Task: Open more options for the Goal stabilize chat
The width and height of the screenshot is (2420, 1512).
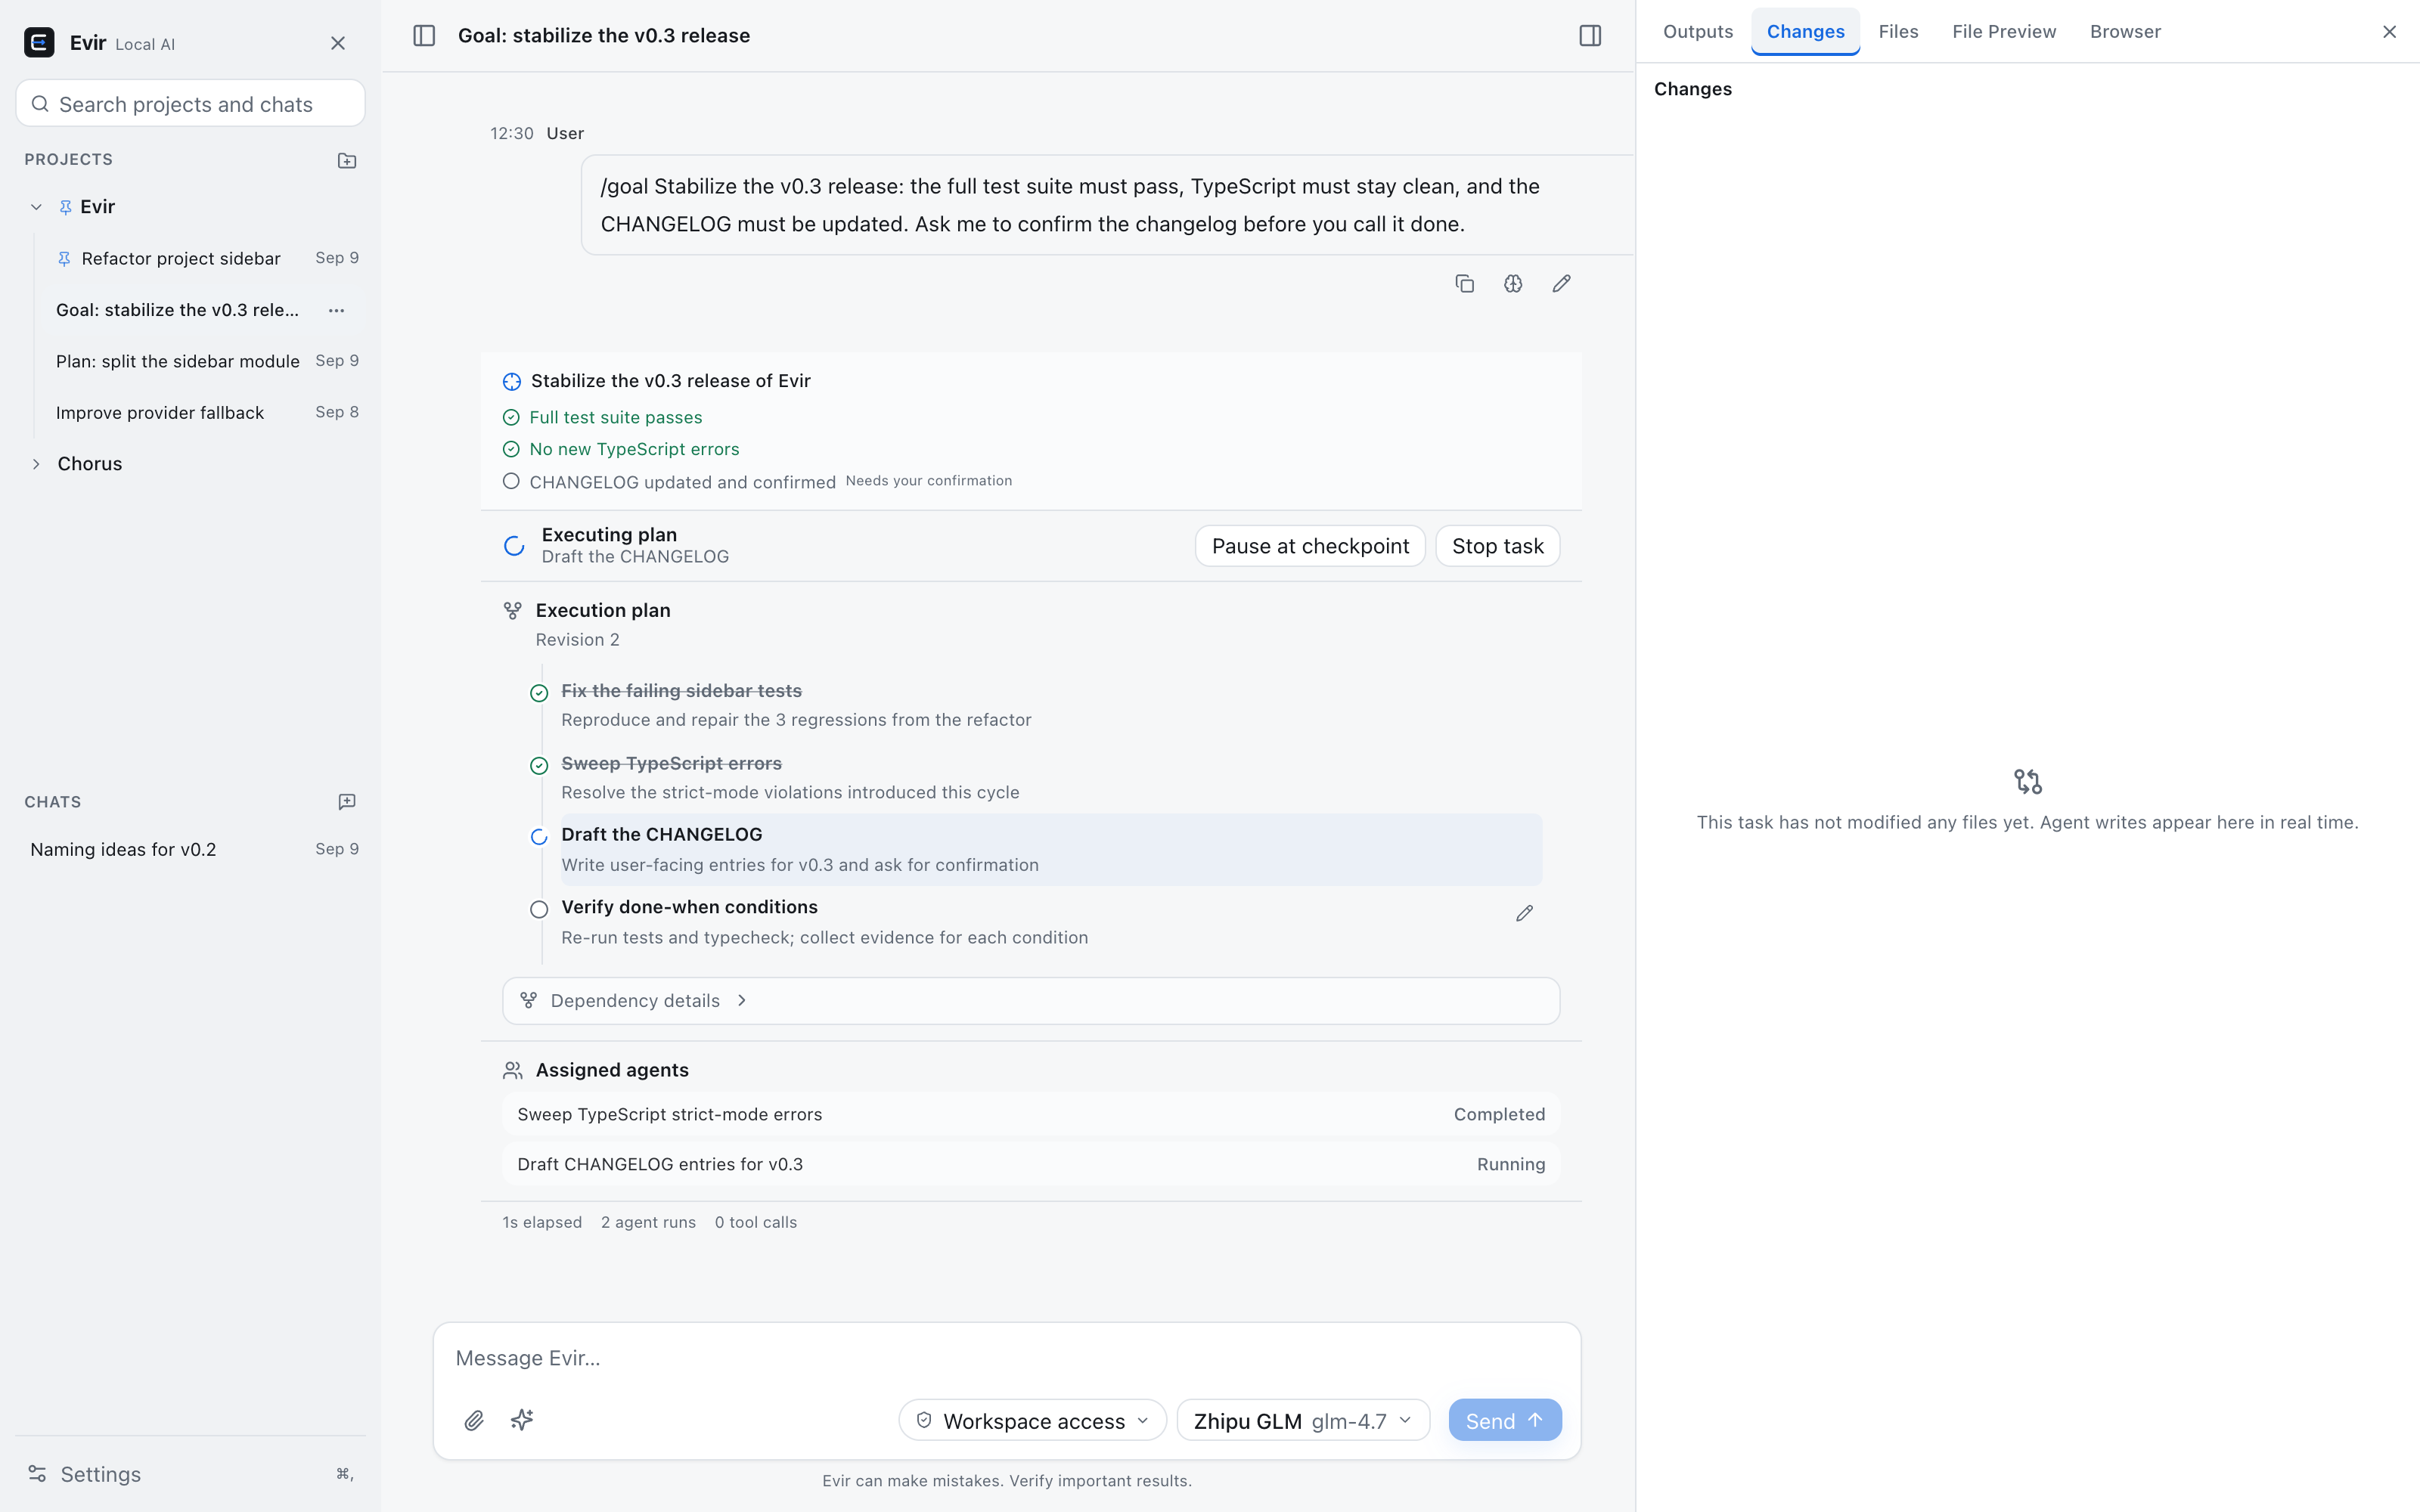Action: click(337, 310)
